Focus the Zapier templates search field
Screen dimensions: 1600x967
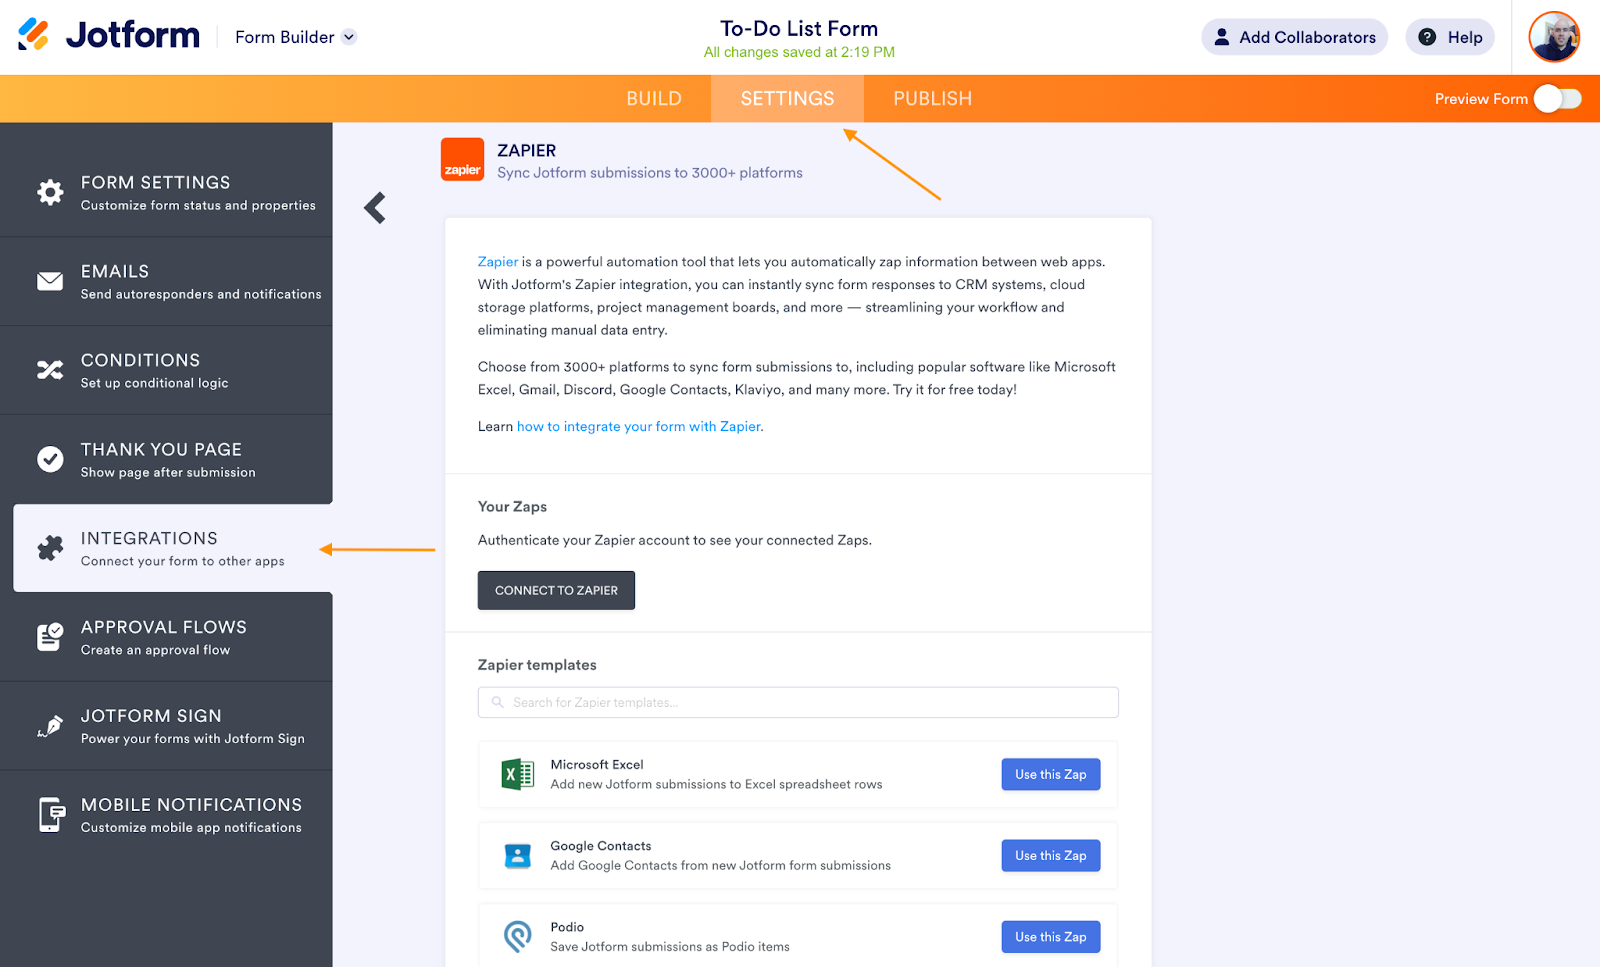798,702
